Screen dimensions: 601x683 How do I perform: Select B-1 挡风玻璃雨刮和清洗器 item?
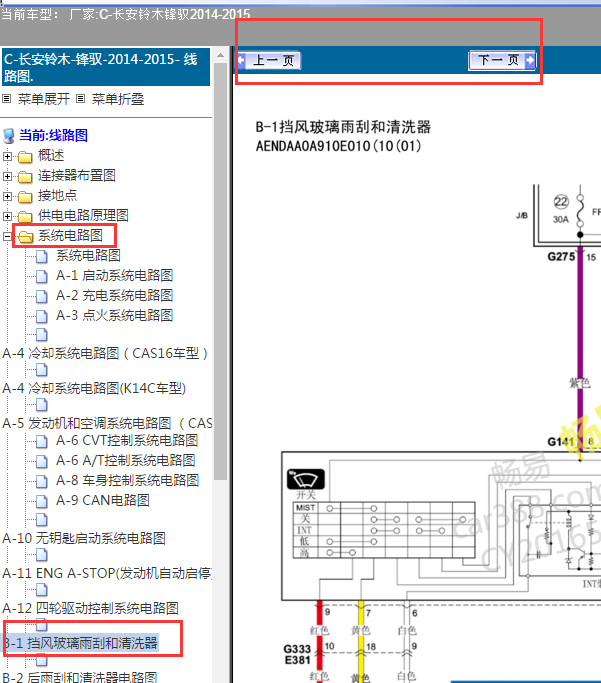point(81,643)
